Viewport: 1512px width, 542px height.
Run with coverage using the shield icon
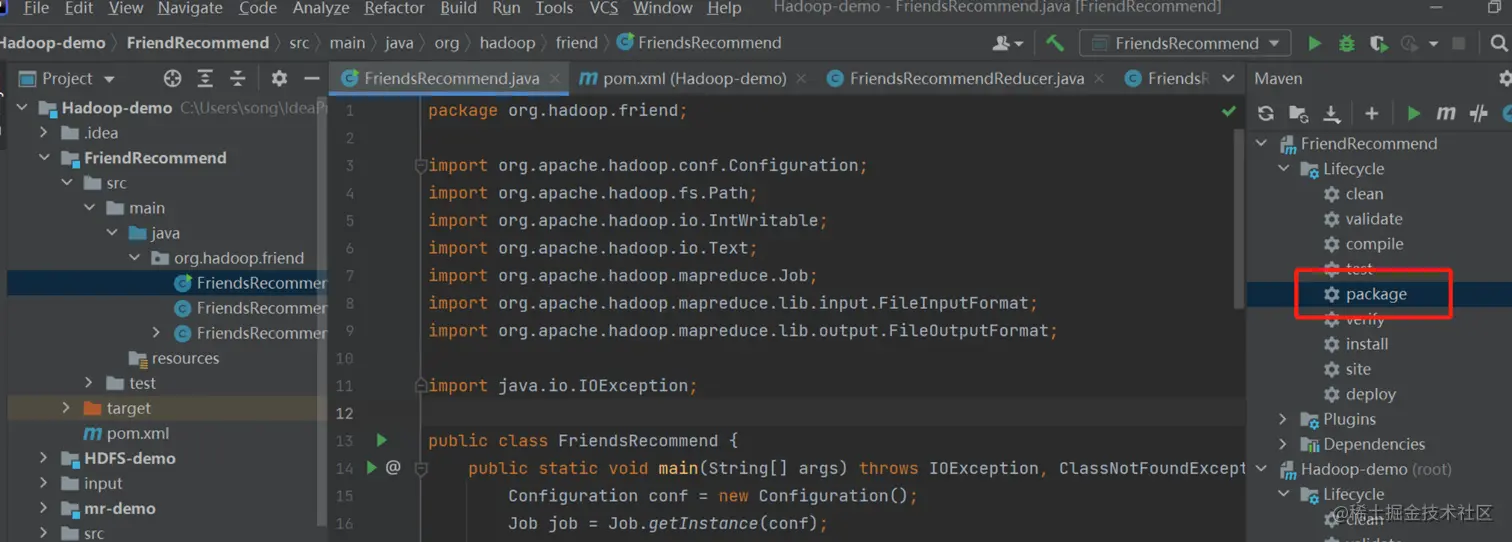coord(1378,43)
